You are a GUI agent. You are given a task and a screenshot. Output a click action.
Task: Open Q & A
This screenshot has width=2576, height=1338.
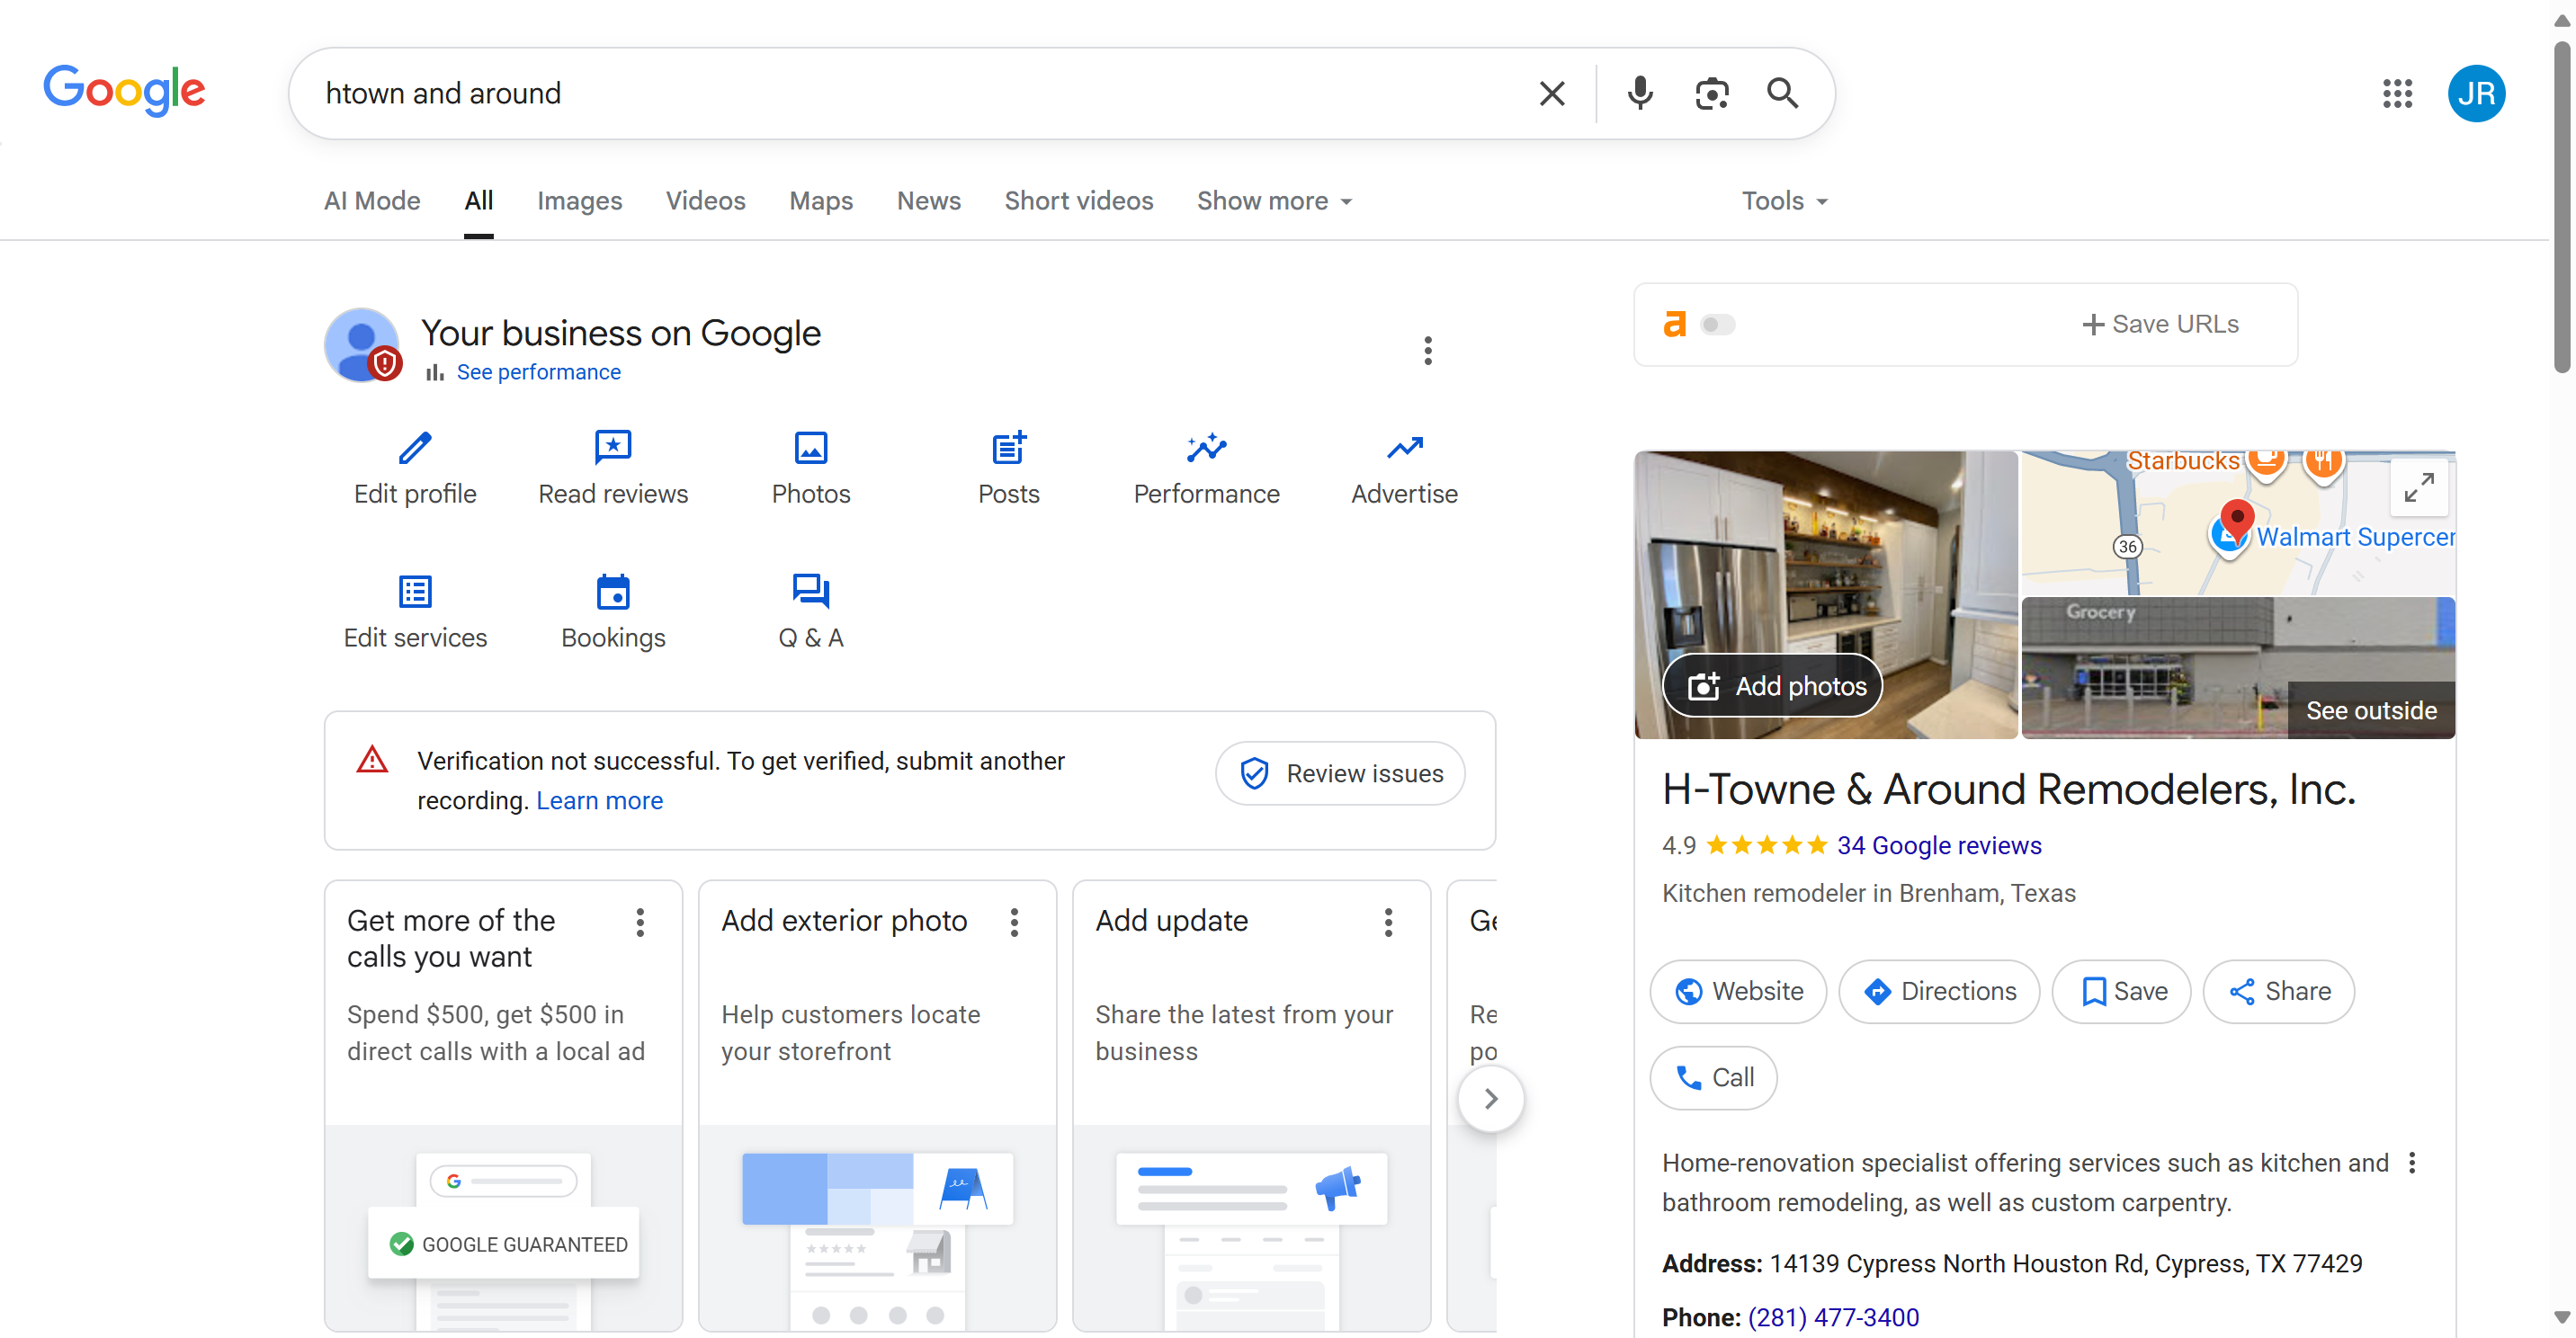coord(810,612)
